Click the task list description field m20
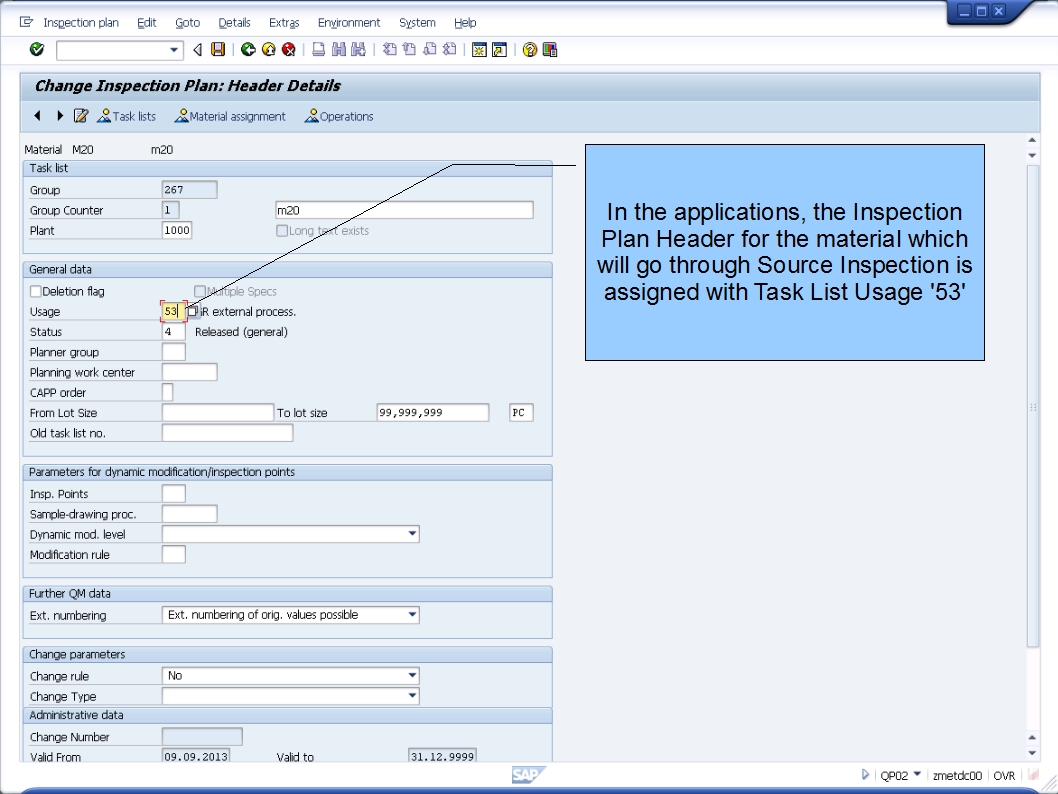This screenshot has width=1058, height=794. point(404,210)
